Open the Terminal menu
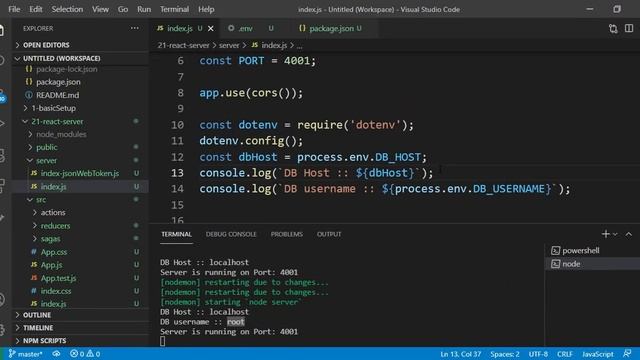This screenshot has height=360, width=640. (x=174, y=9)
